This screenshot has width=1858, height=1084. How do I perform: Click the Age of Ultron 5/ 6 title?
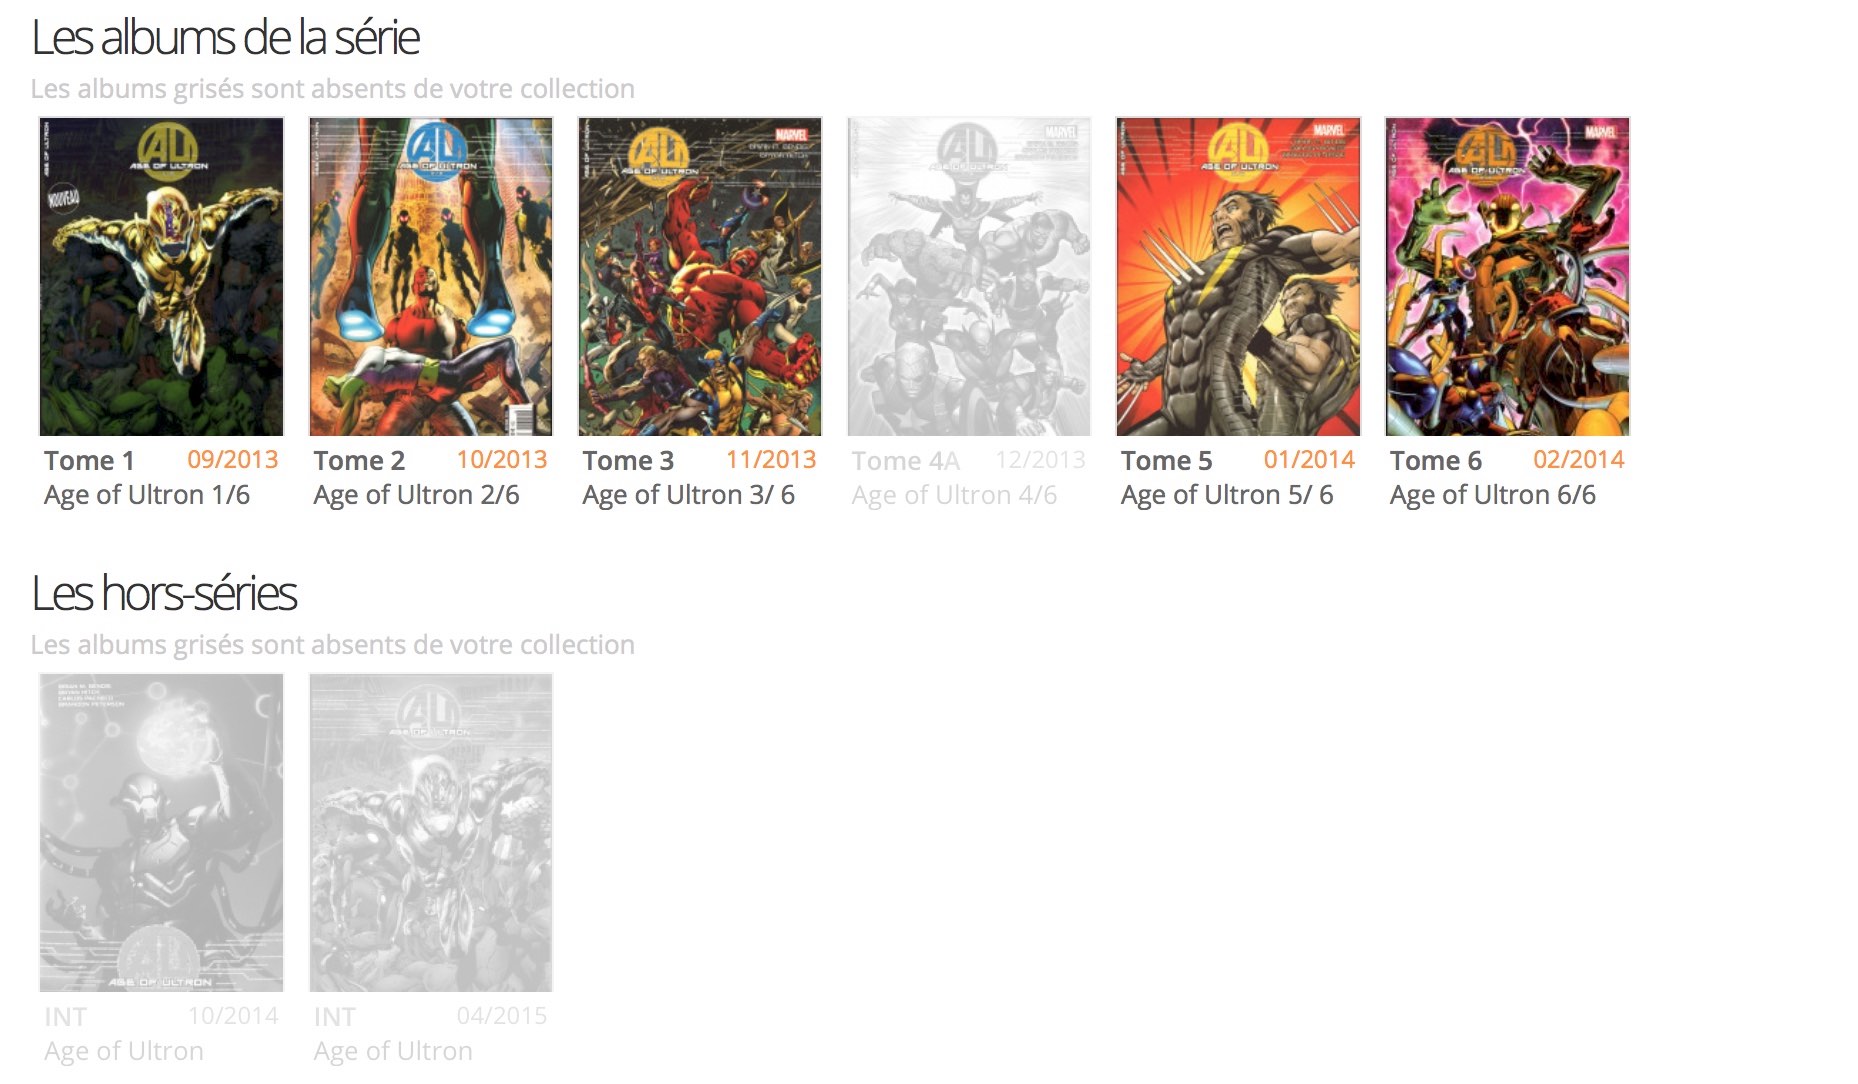coord(1227,495)
